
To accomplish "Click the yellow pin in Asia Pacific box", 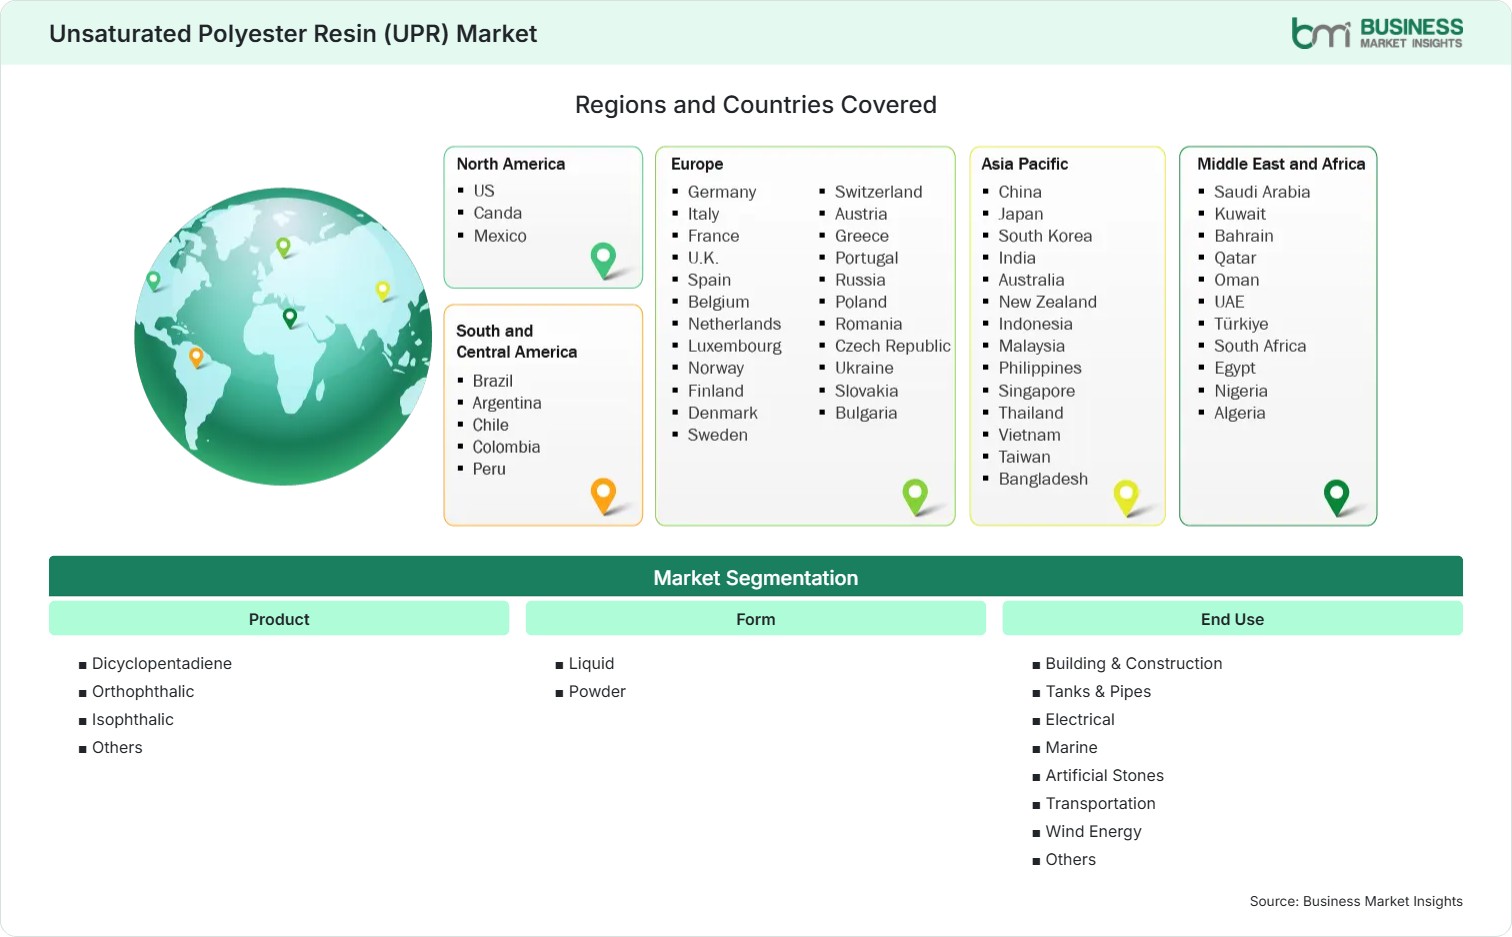I will point(1126,497).
